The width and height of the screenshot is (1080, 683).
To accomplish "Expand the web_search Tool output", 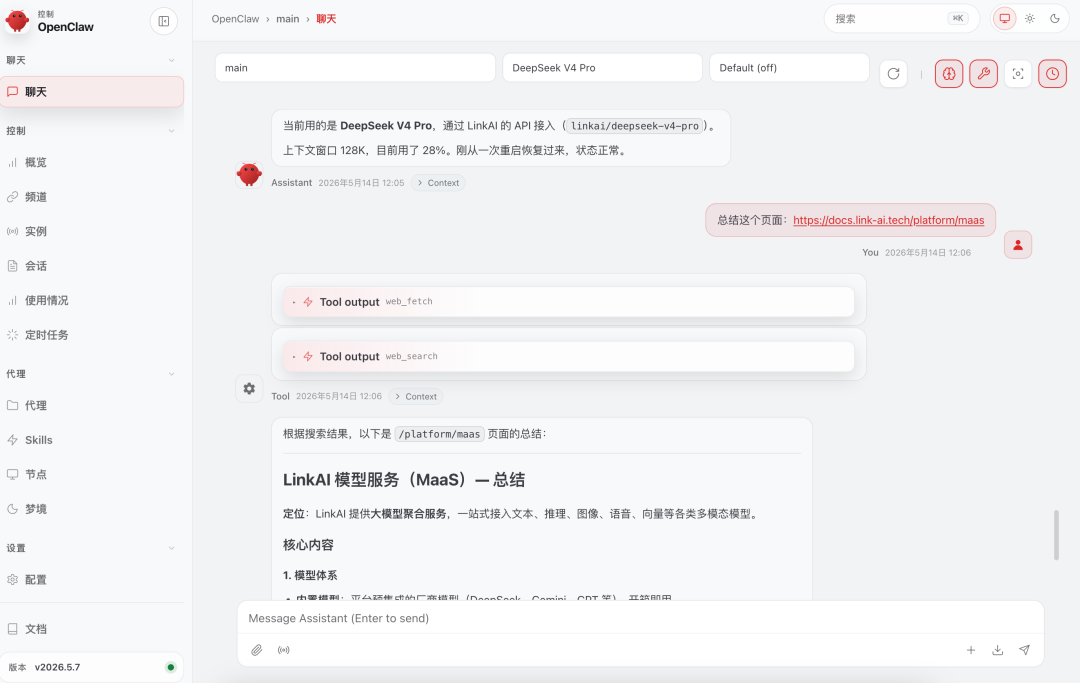I will pyautogui.click(x=568, y=356).
